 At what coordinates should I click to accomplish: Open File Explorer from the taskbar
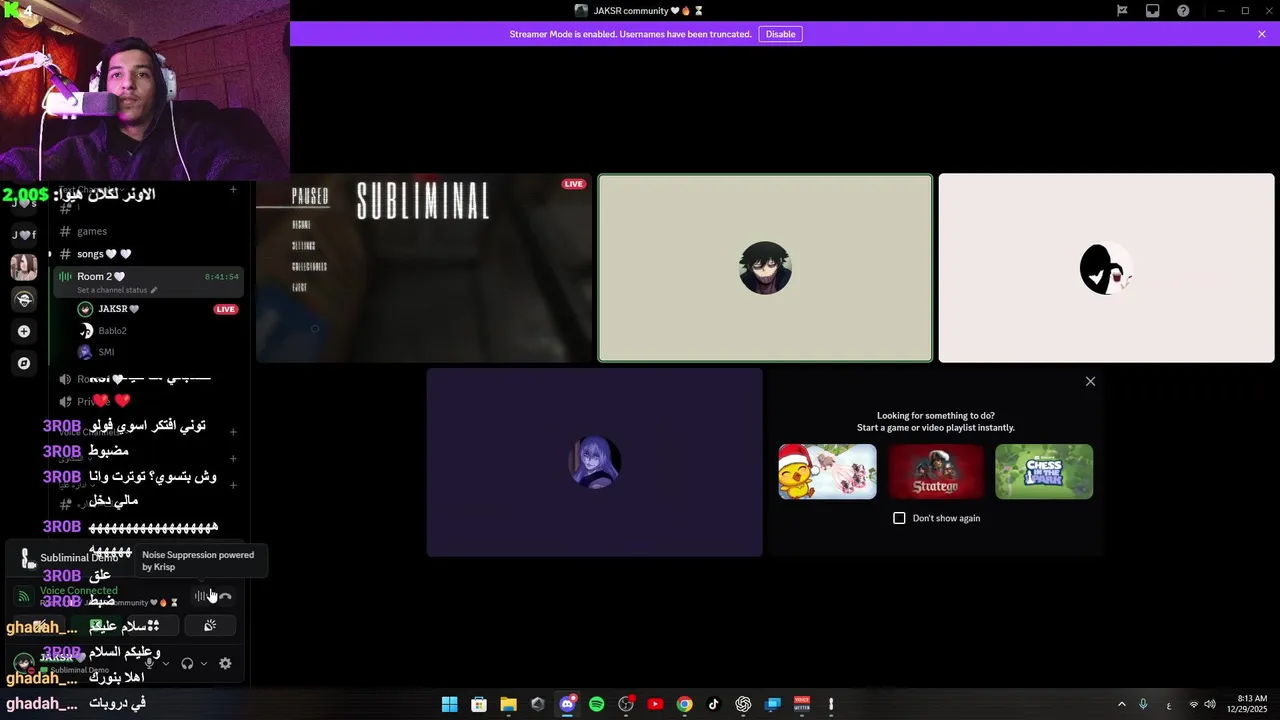point(508,704)
